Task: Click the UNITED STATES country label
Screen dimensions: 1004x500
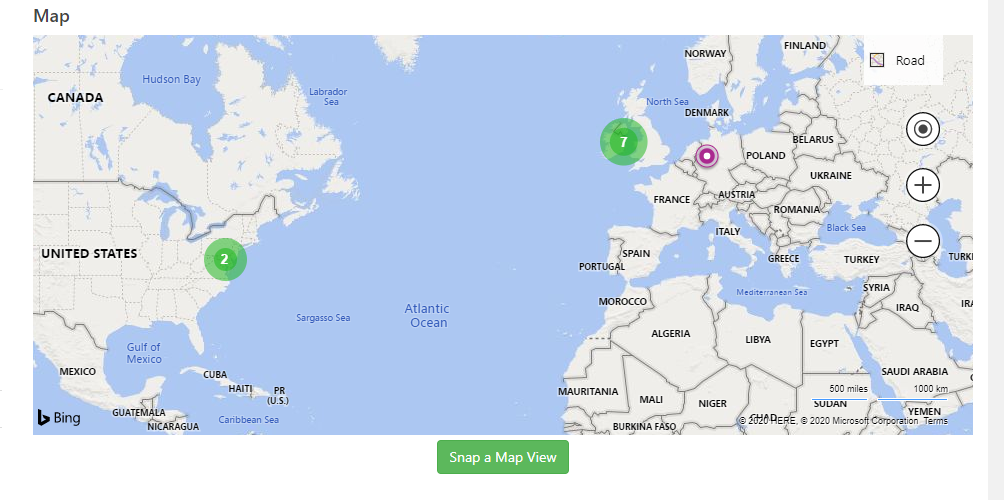Action: 89,254
